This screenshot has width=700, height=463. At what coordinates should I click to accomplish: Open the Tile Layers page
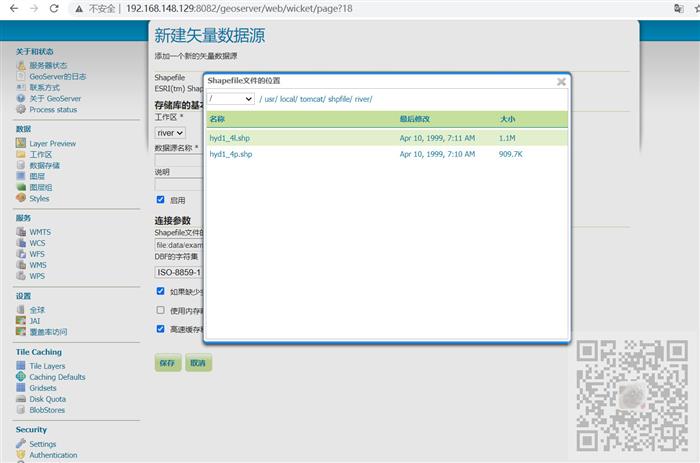click(x=47, y=366)
